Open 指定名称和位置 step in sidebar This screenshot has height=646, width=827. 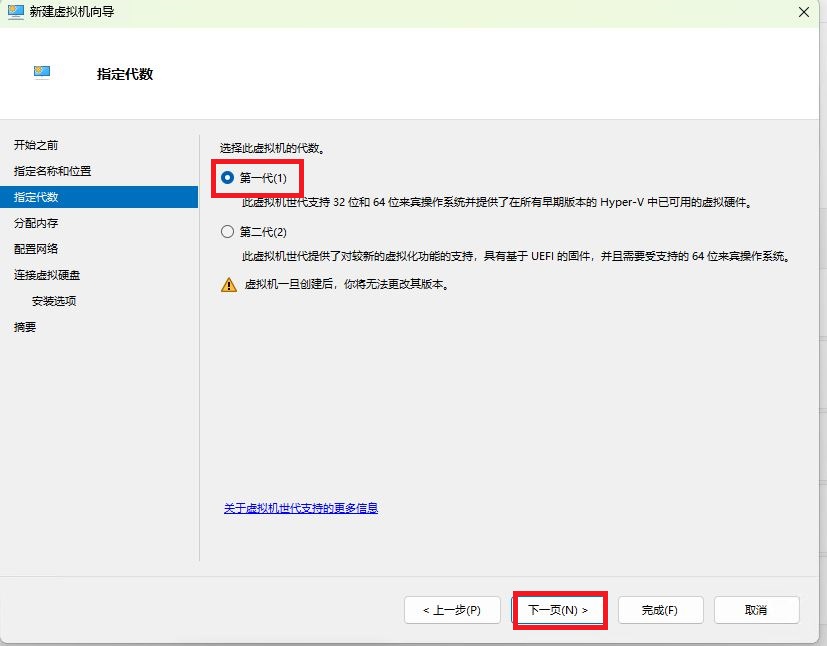pos(52,171)
